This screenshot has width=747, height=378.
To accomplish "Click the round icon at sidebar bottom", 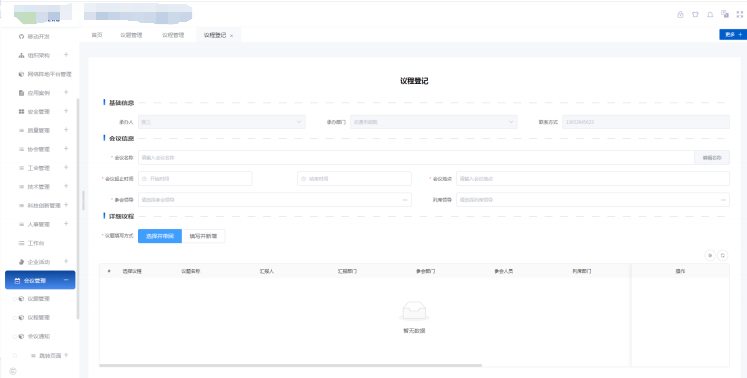I will [13, 371].
